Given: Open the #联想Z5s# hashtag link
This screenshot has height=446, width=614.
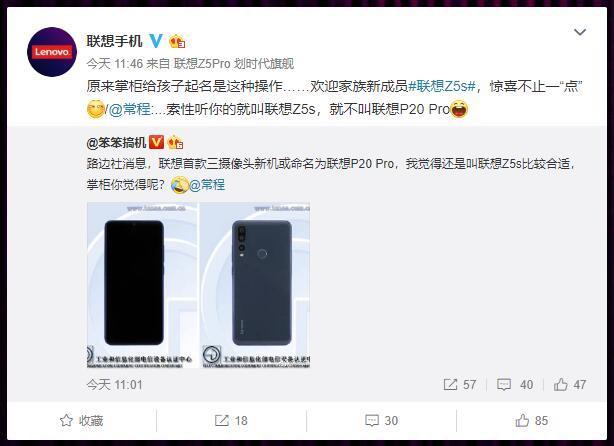Looking at the screenshot, I should pyautogui.click(x=442, y=86).
